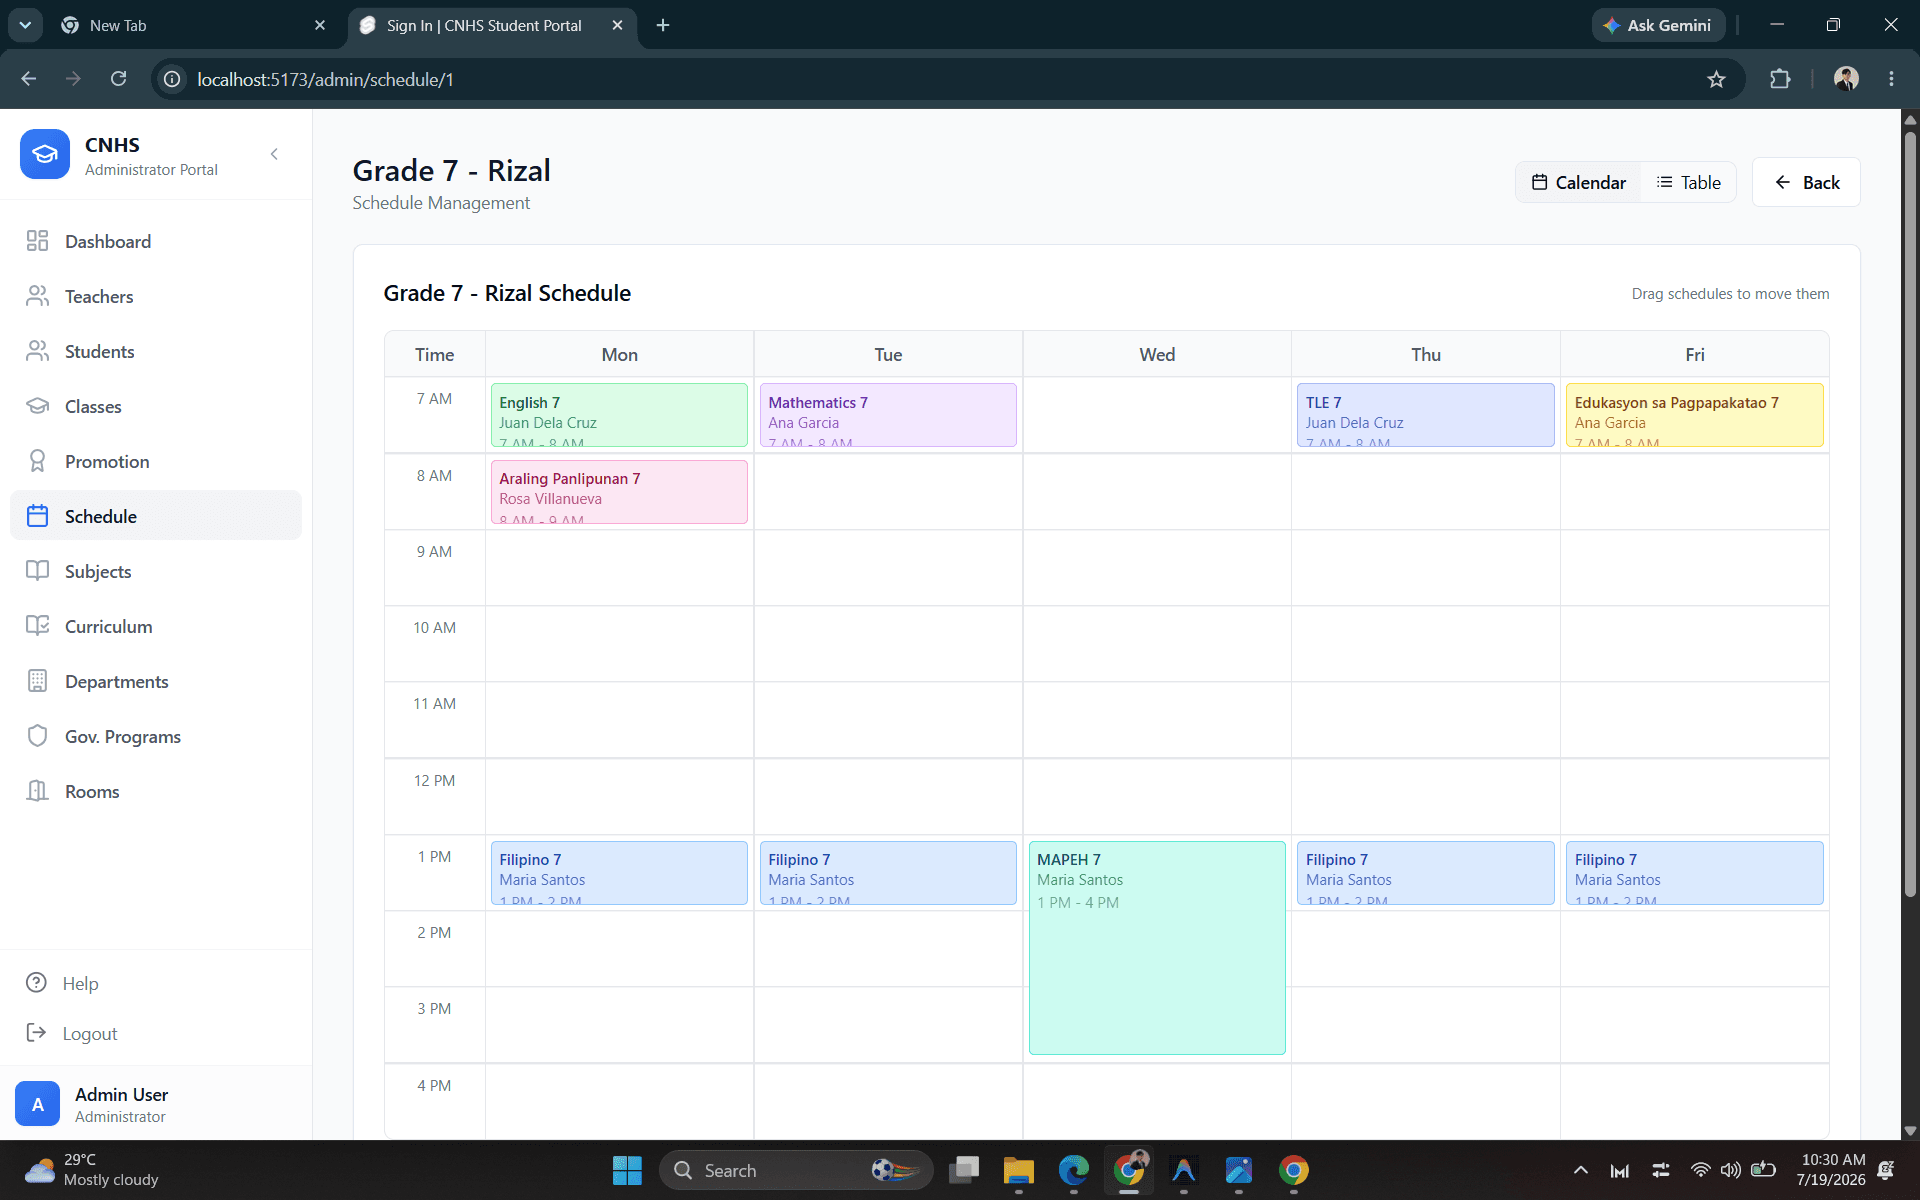The height and width of the screenshot is (1200, 1920).
Task: Click the taskbar Search box
Action: pos(796,1170)
